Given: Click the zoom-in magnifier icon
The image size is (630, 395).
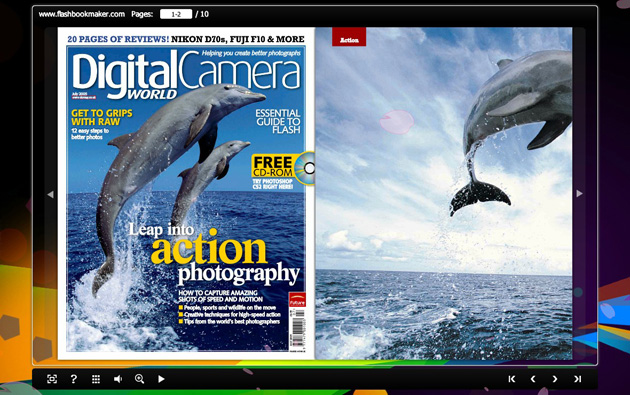Looking at the screenshot, I should (x=139, y=379).
